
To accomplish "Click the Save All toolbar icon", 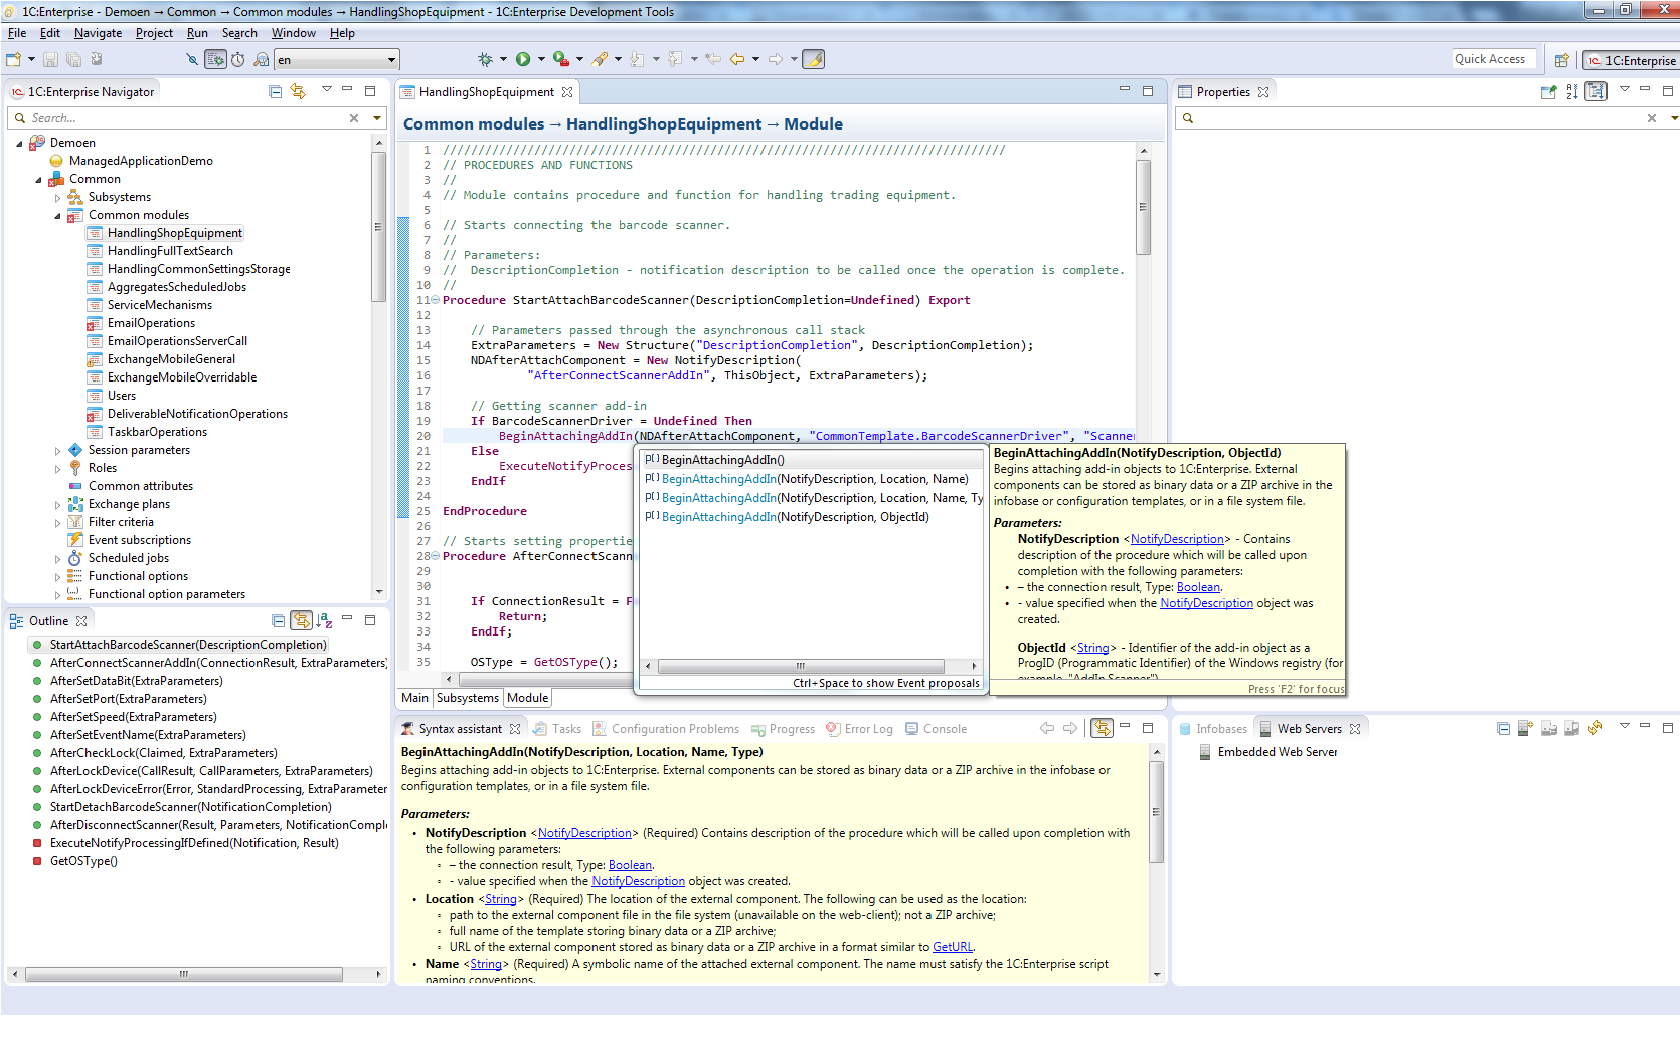I will pos(72,59).
